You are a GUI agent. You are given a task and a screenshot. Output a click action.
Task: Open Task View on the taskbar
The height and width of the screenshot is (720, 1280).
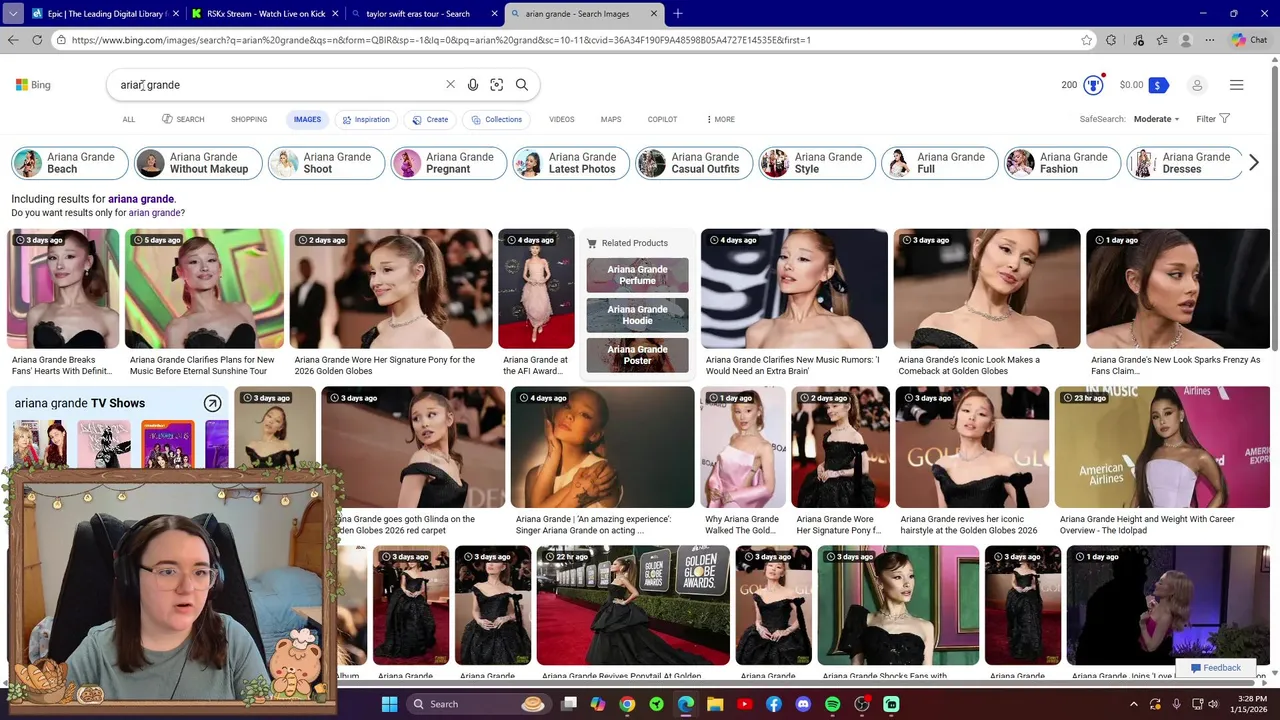569,704
